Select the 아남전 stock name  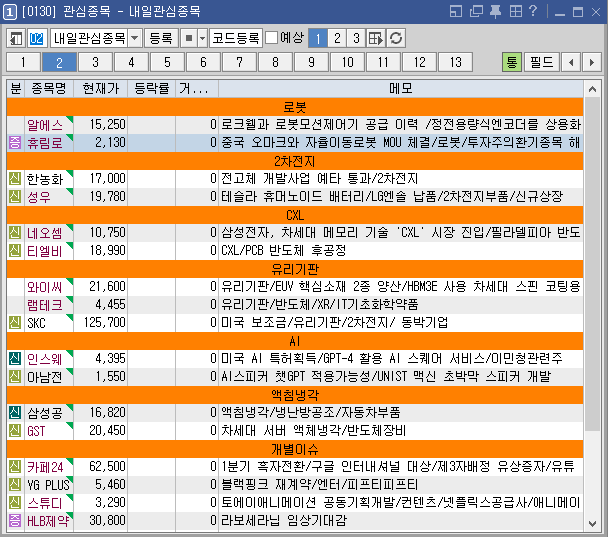(x=45, y=376)
